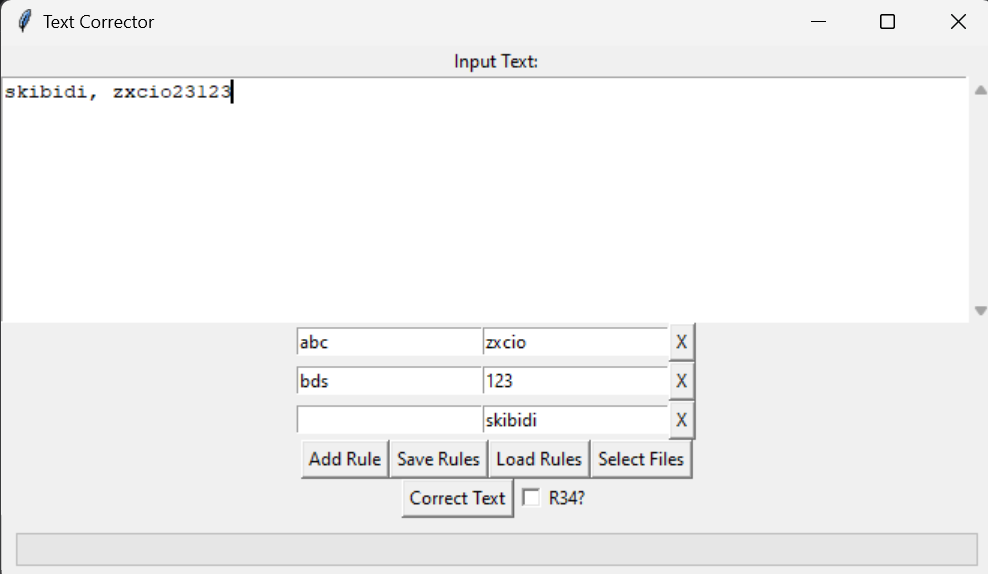The image size is (988, 574).
Task: Focus the empty field beside skibidi
Action: pyautogui.click(x=389, y=420)
